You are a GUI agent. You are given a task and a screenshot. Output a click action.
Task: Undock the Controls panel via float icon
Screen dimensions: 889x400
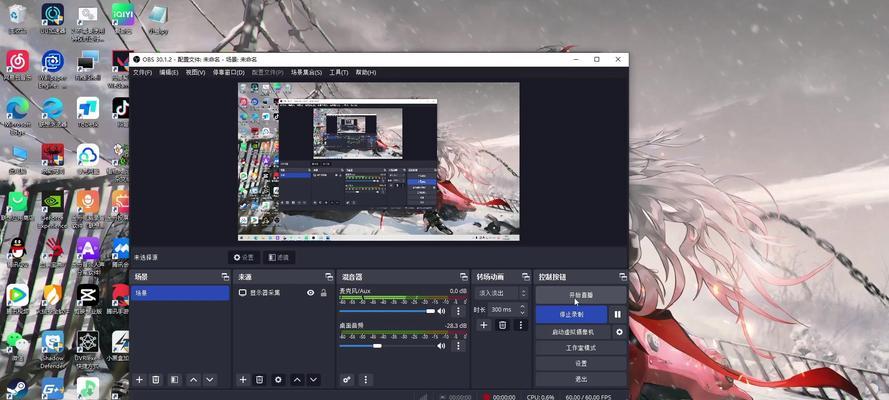pos(623,277)
